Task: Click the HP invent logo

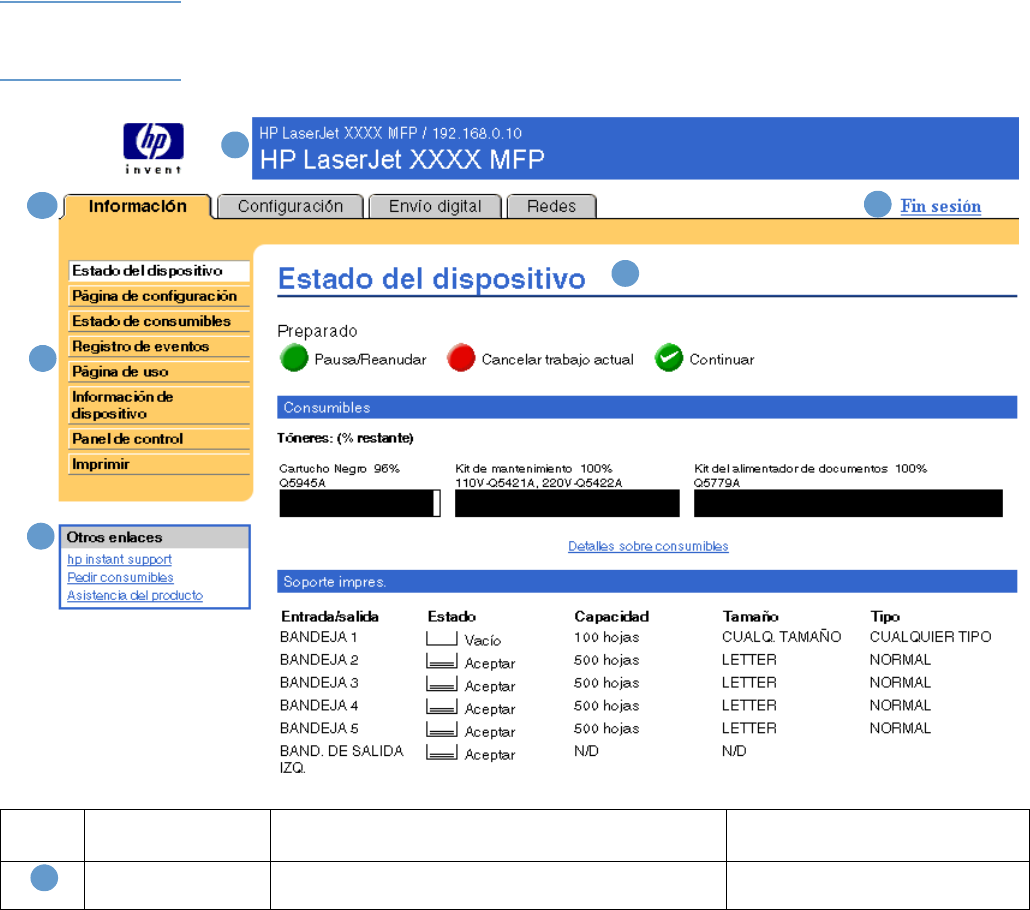Action: coord(153,148)
